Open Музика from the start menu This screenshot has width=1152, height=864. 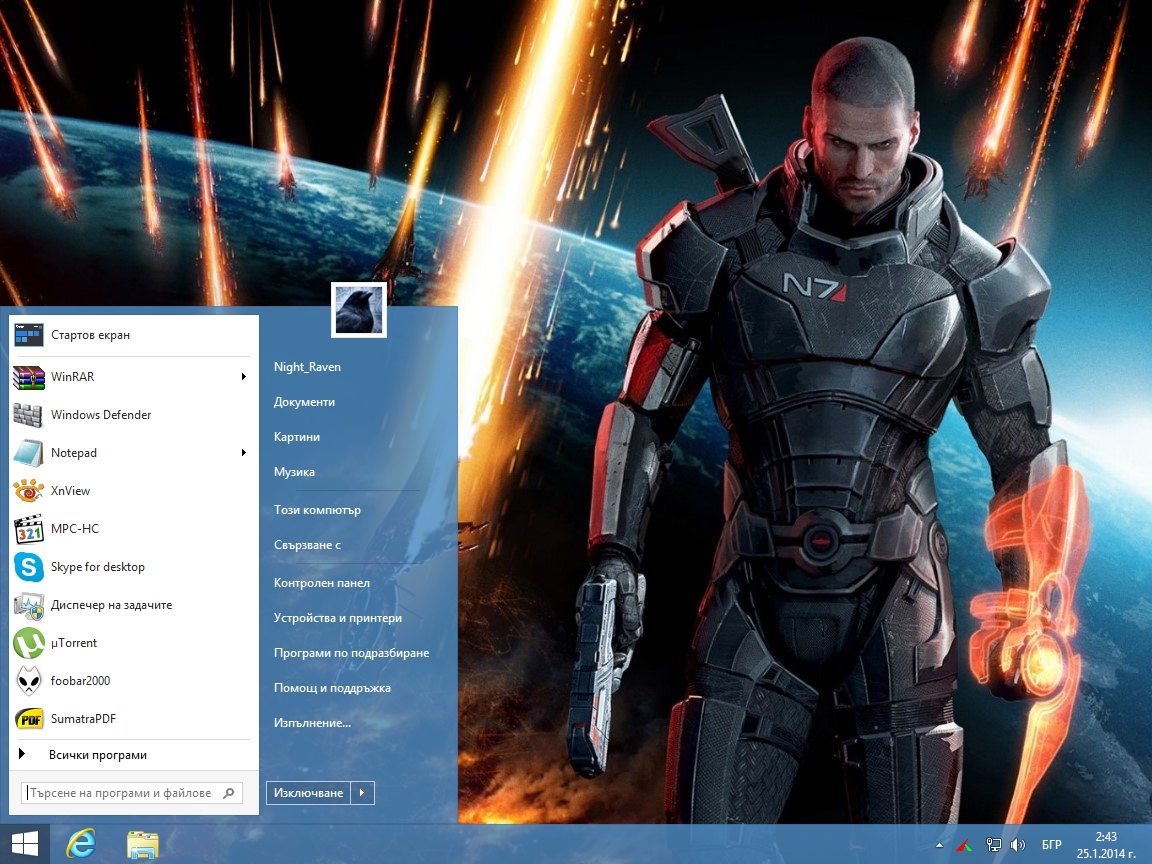[x=295, y=472]
